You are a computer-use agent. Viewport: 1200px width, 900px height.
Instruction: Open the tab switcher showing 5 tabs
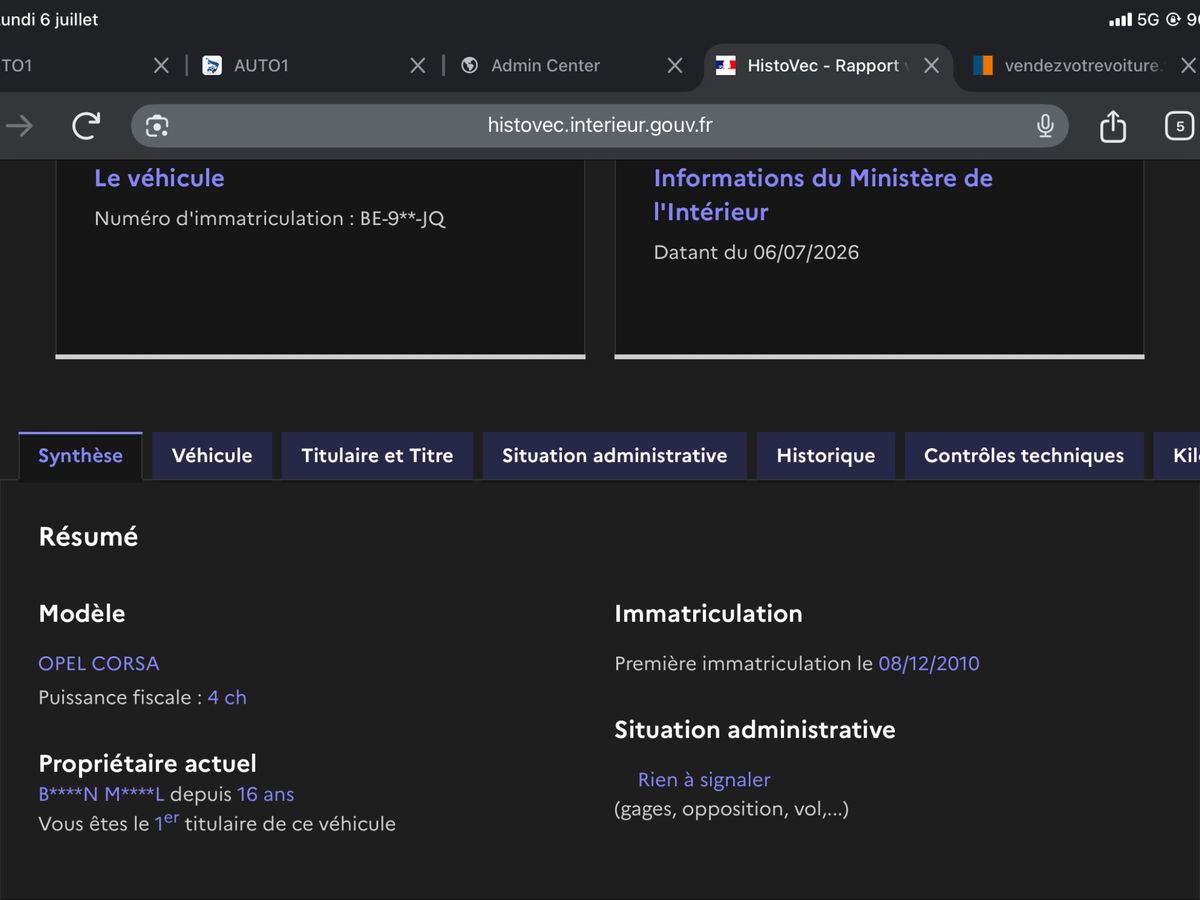point(1180,126)
